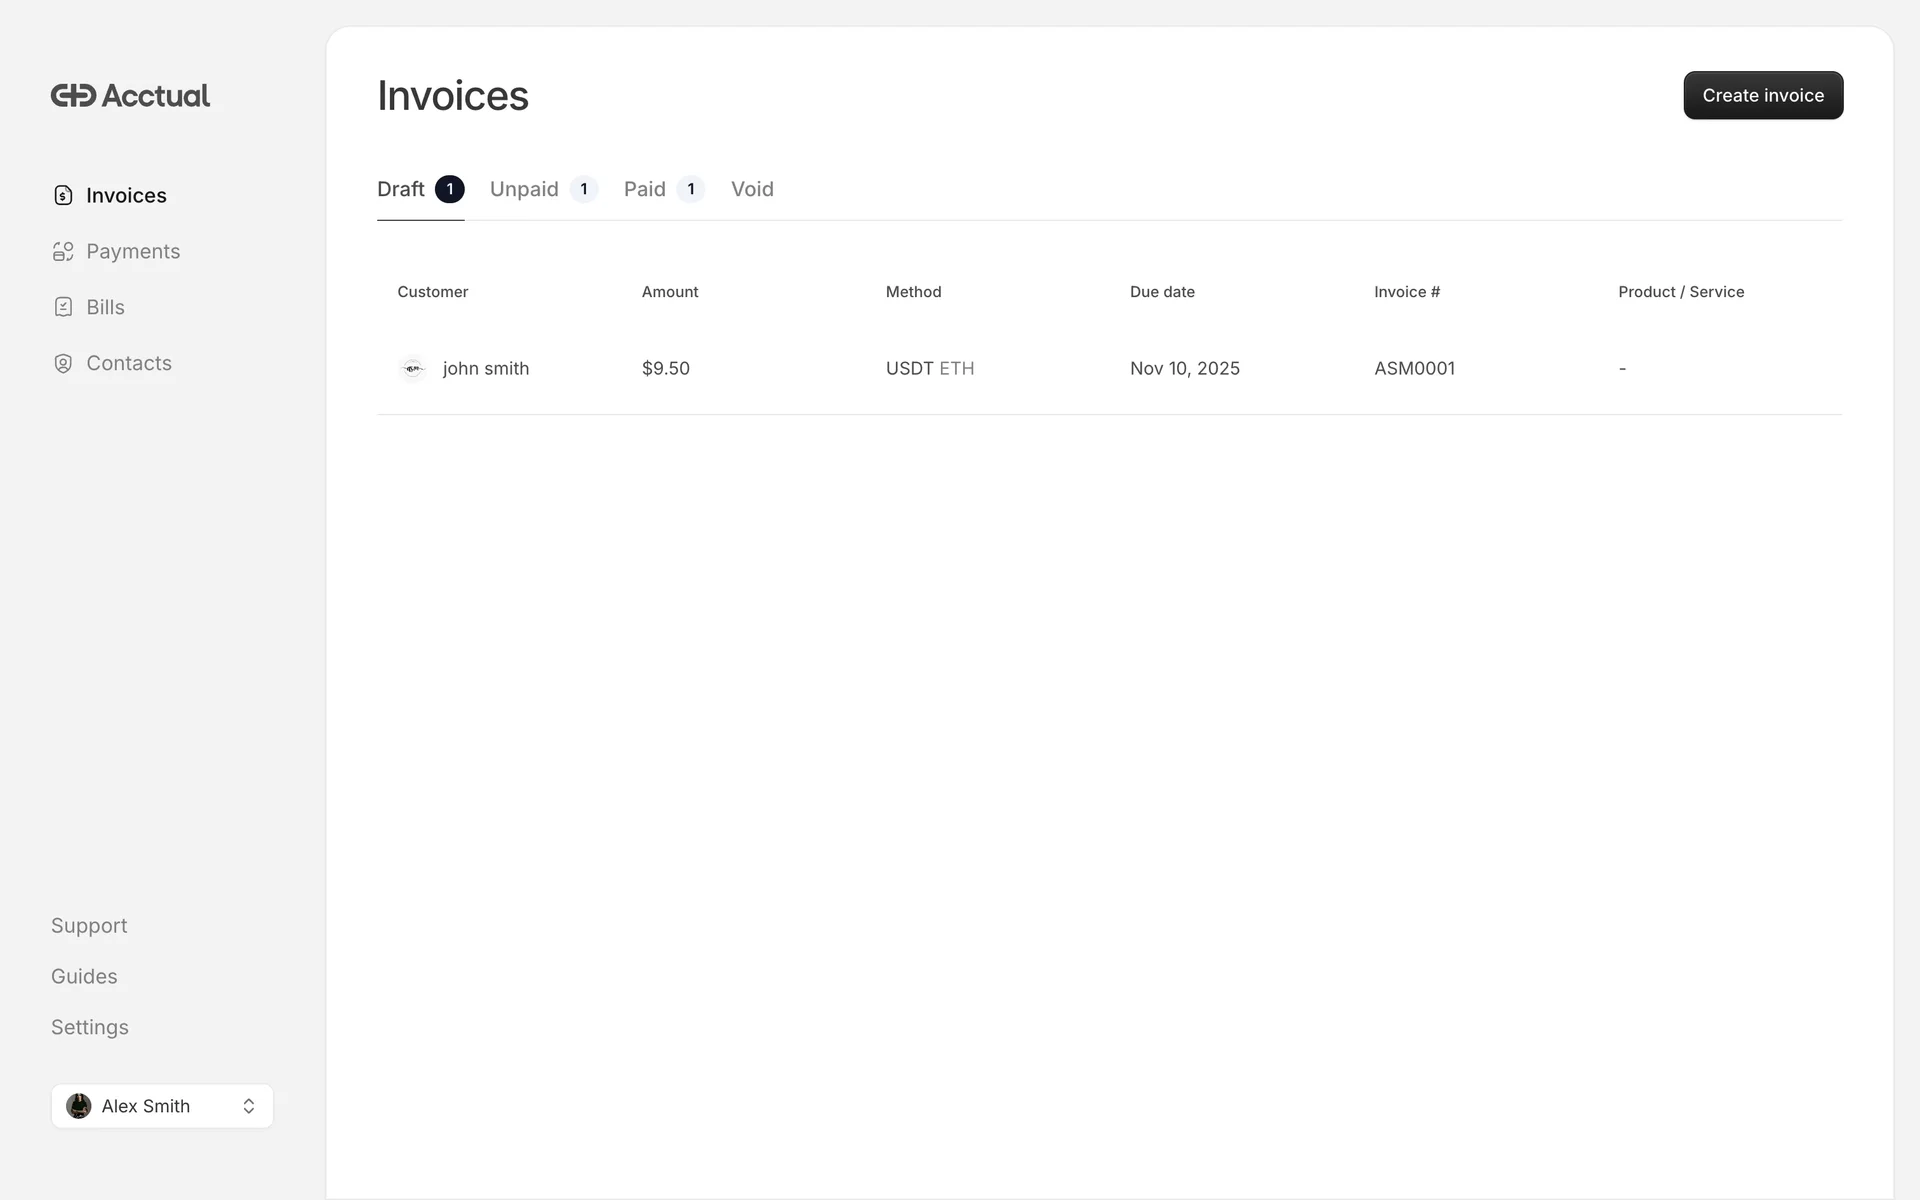Viewport: 1920px width, 1200px height.
Task: Open the Void tab
Action: pyautogui.click(x=752, y=189)
